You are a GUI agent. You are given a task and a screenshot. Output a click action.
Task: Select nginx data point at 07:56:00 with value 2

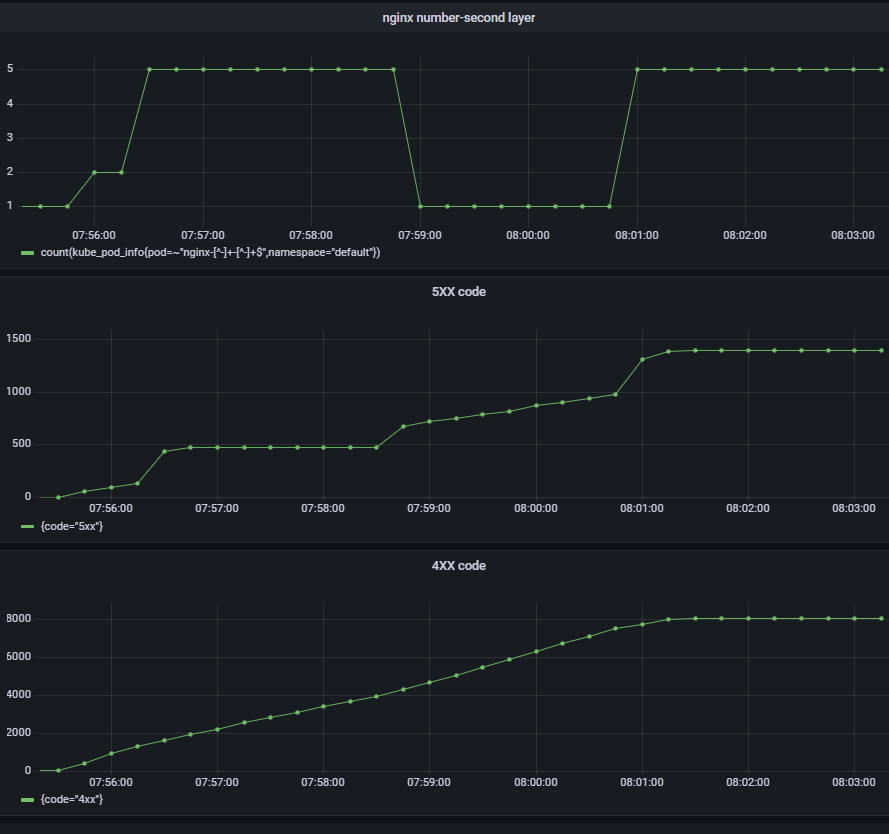95,172
